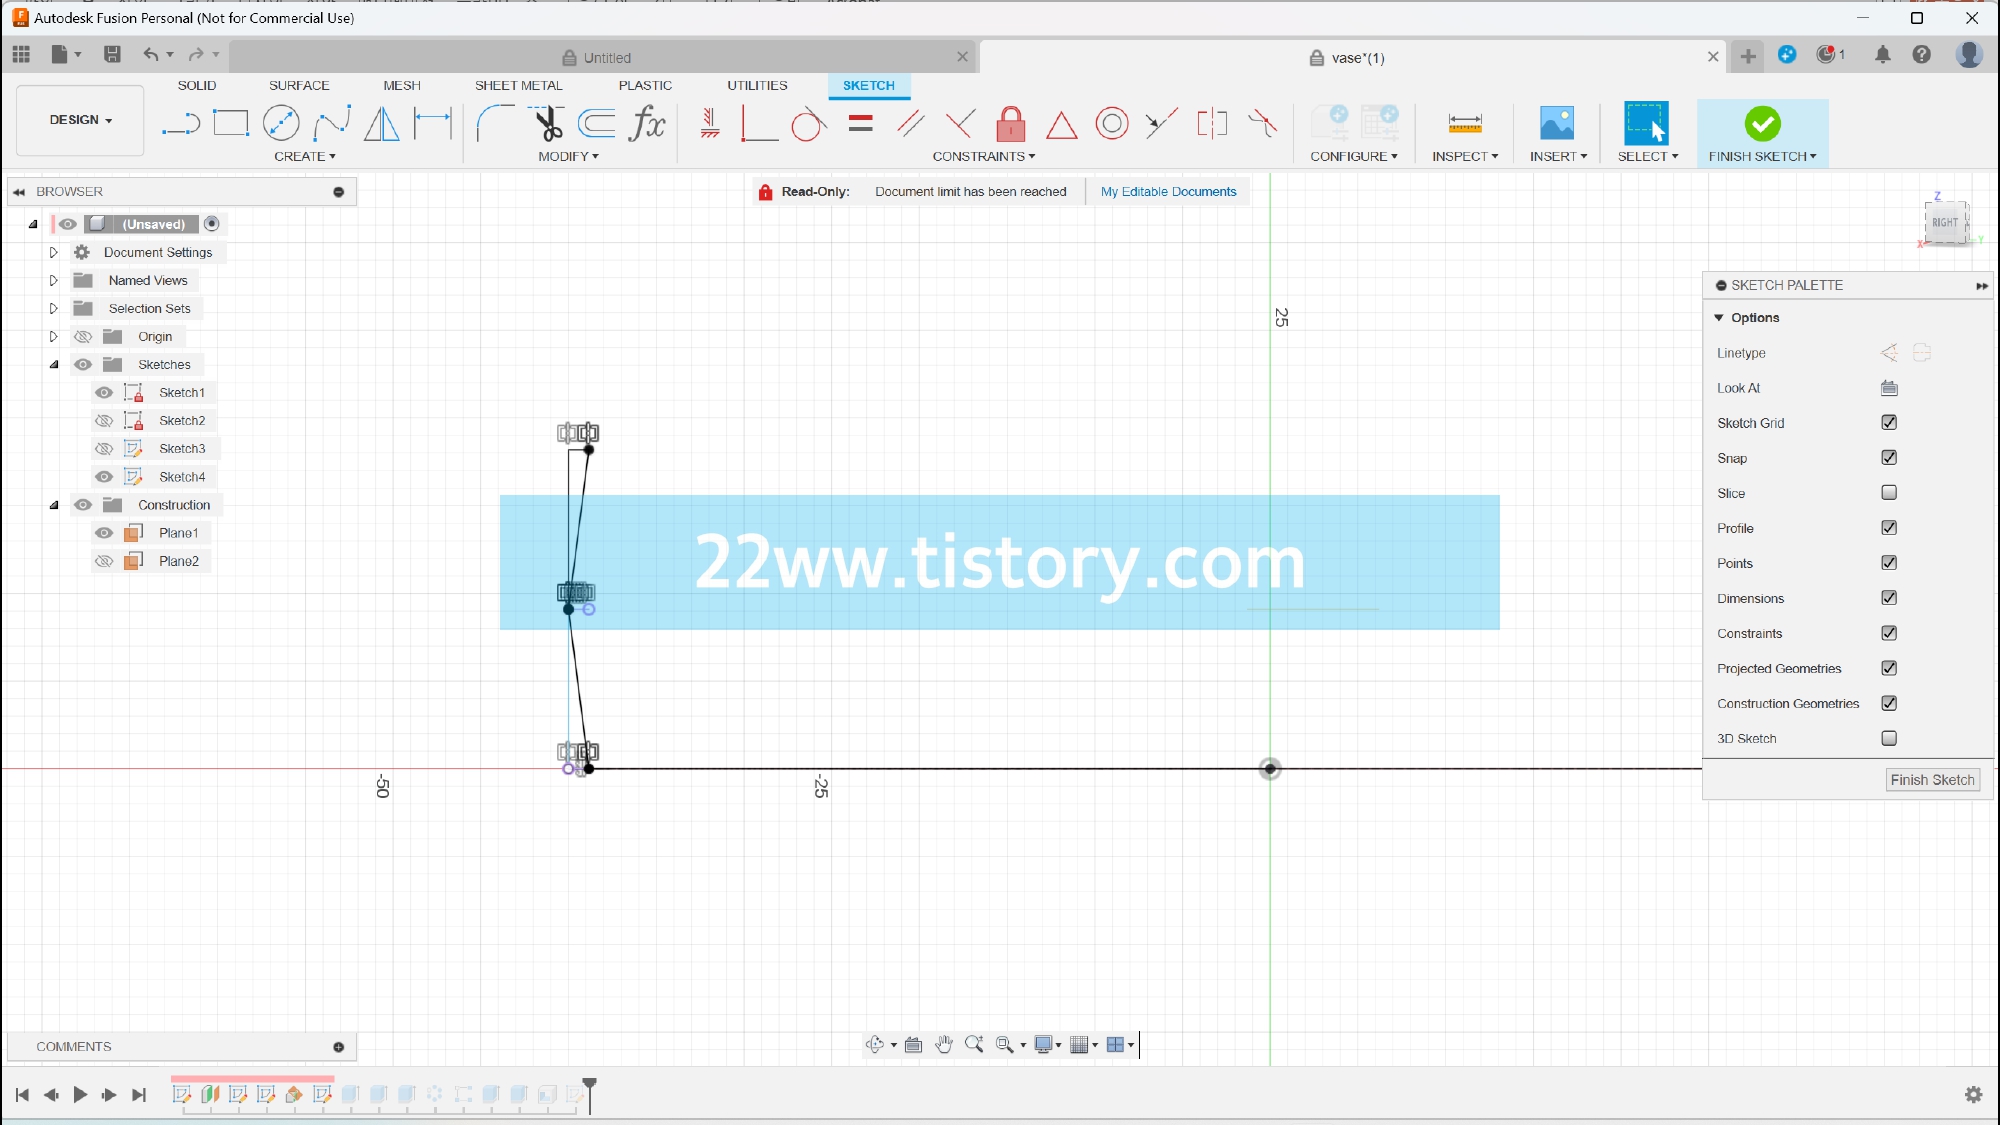
Task: Hide Sketch4 using its eye icon
Action: [104, 477]
